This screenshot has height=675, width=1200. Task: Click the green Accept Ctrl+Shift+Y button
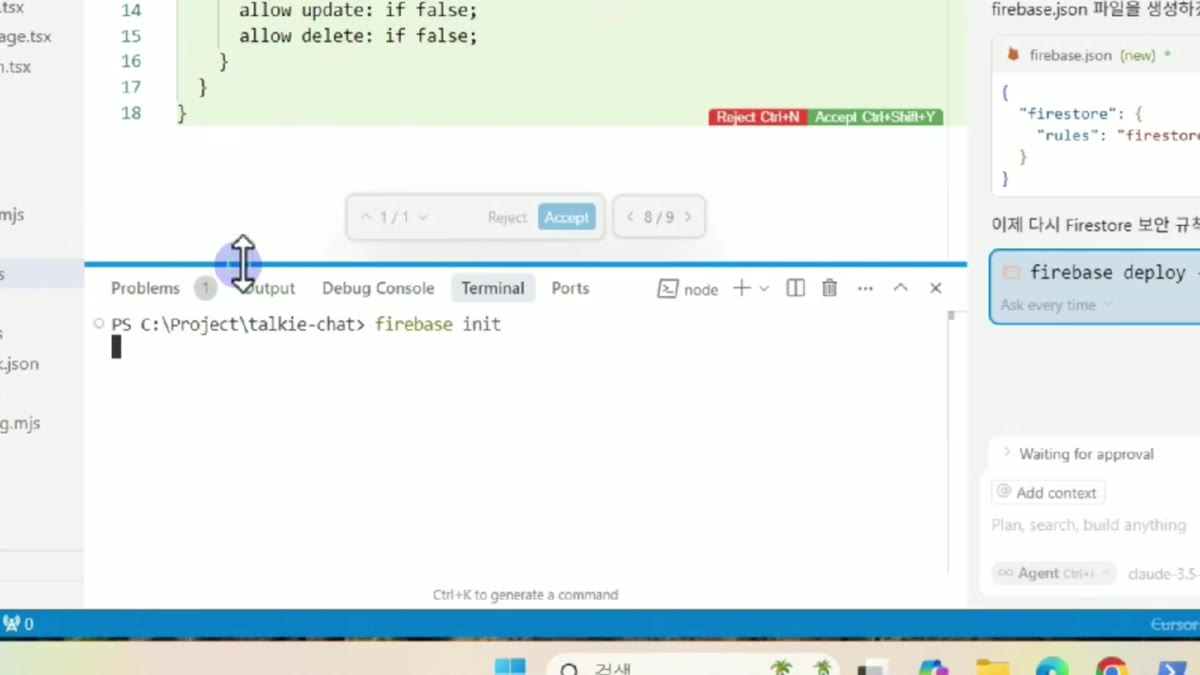[x=875, y=117]
